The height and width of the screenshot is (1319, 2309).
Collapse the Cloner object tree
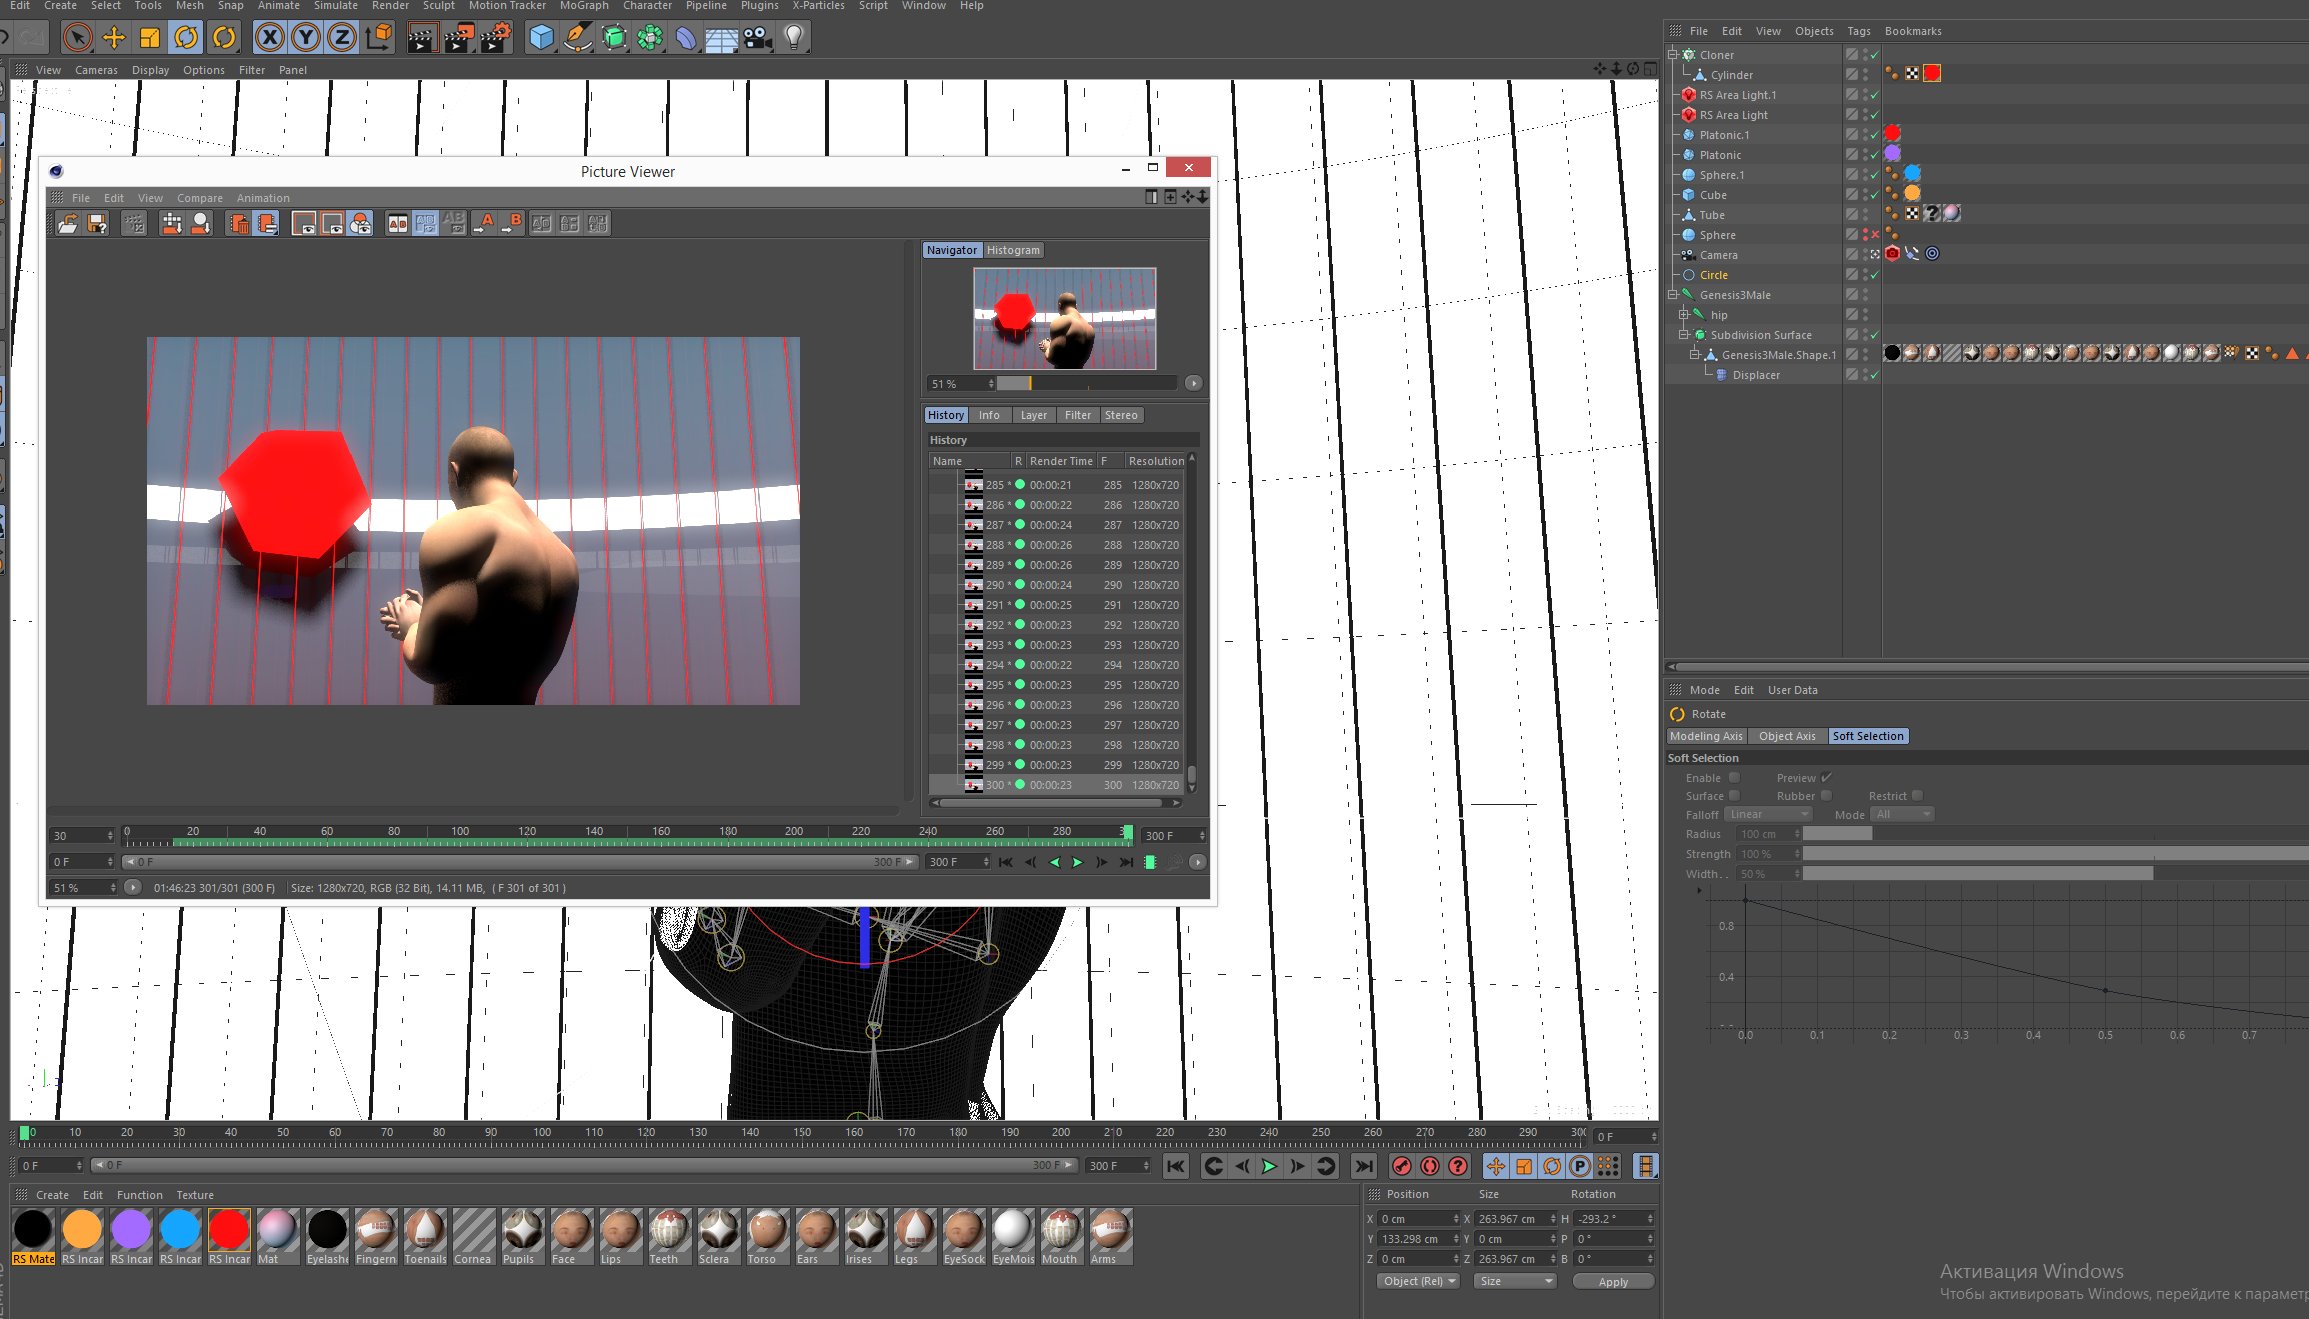(1673, 55)
